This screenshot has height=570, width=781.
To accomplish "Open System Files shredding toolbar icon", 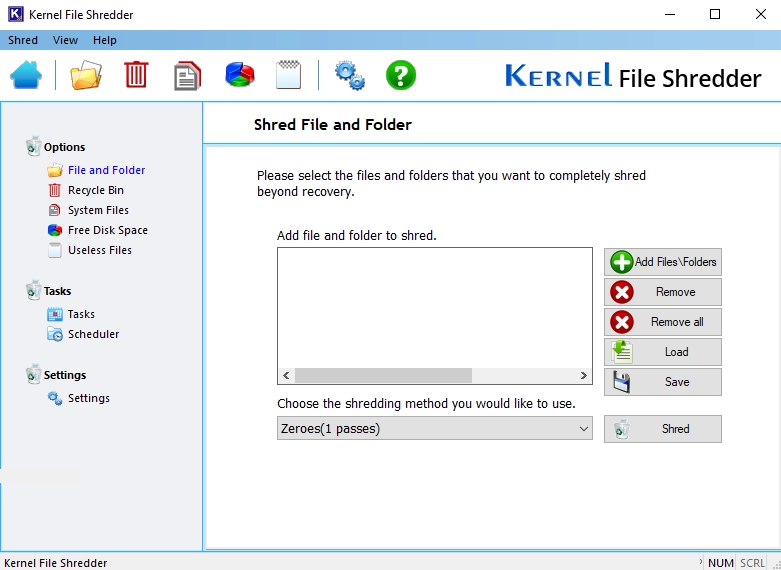I will 187,76.
